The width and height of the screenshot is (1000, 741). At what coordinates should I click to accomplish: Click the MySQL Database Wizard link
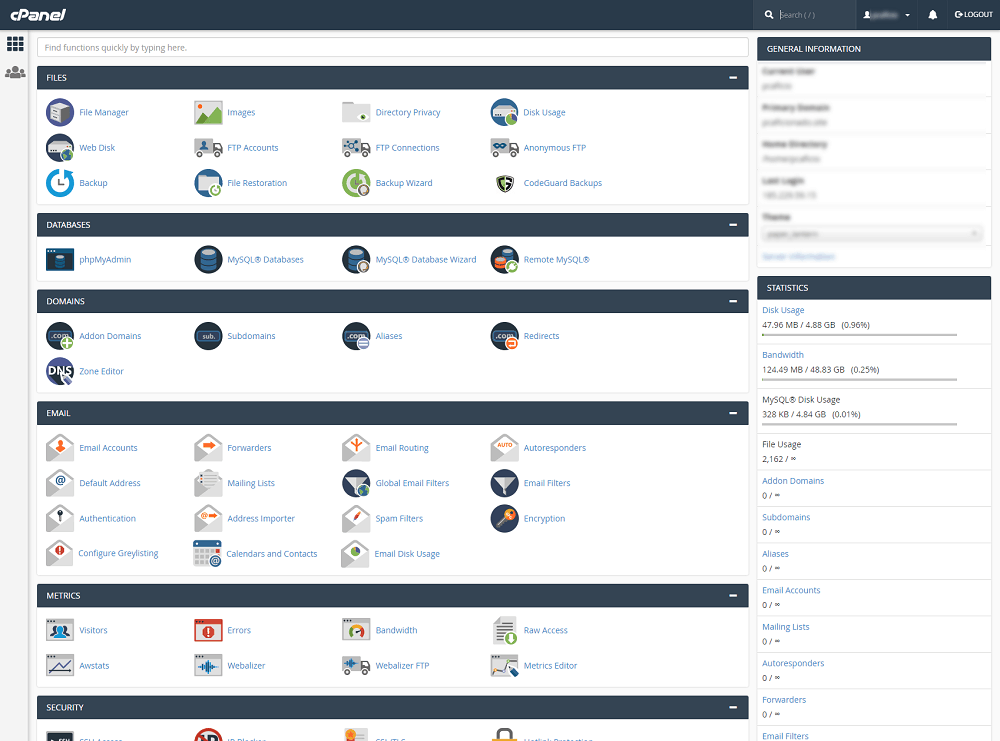pyautogui.click(x=426, y=260)
